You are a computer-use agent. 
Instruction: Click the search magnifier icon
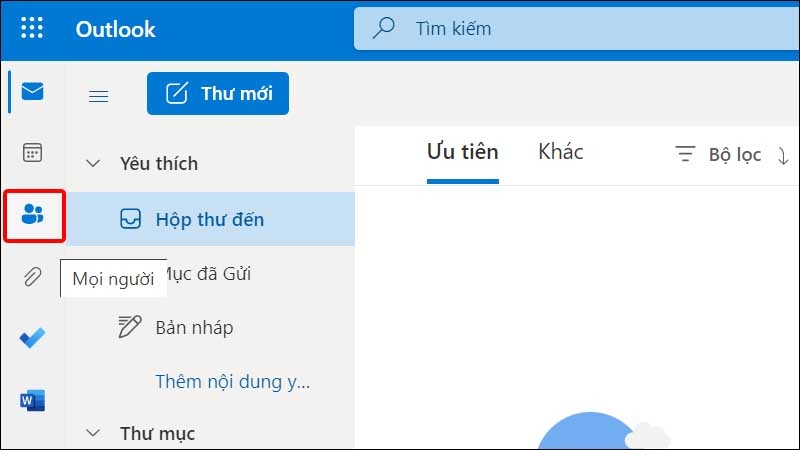[384, 28]
